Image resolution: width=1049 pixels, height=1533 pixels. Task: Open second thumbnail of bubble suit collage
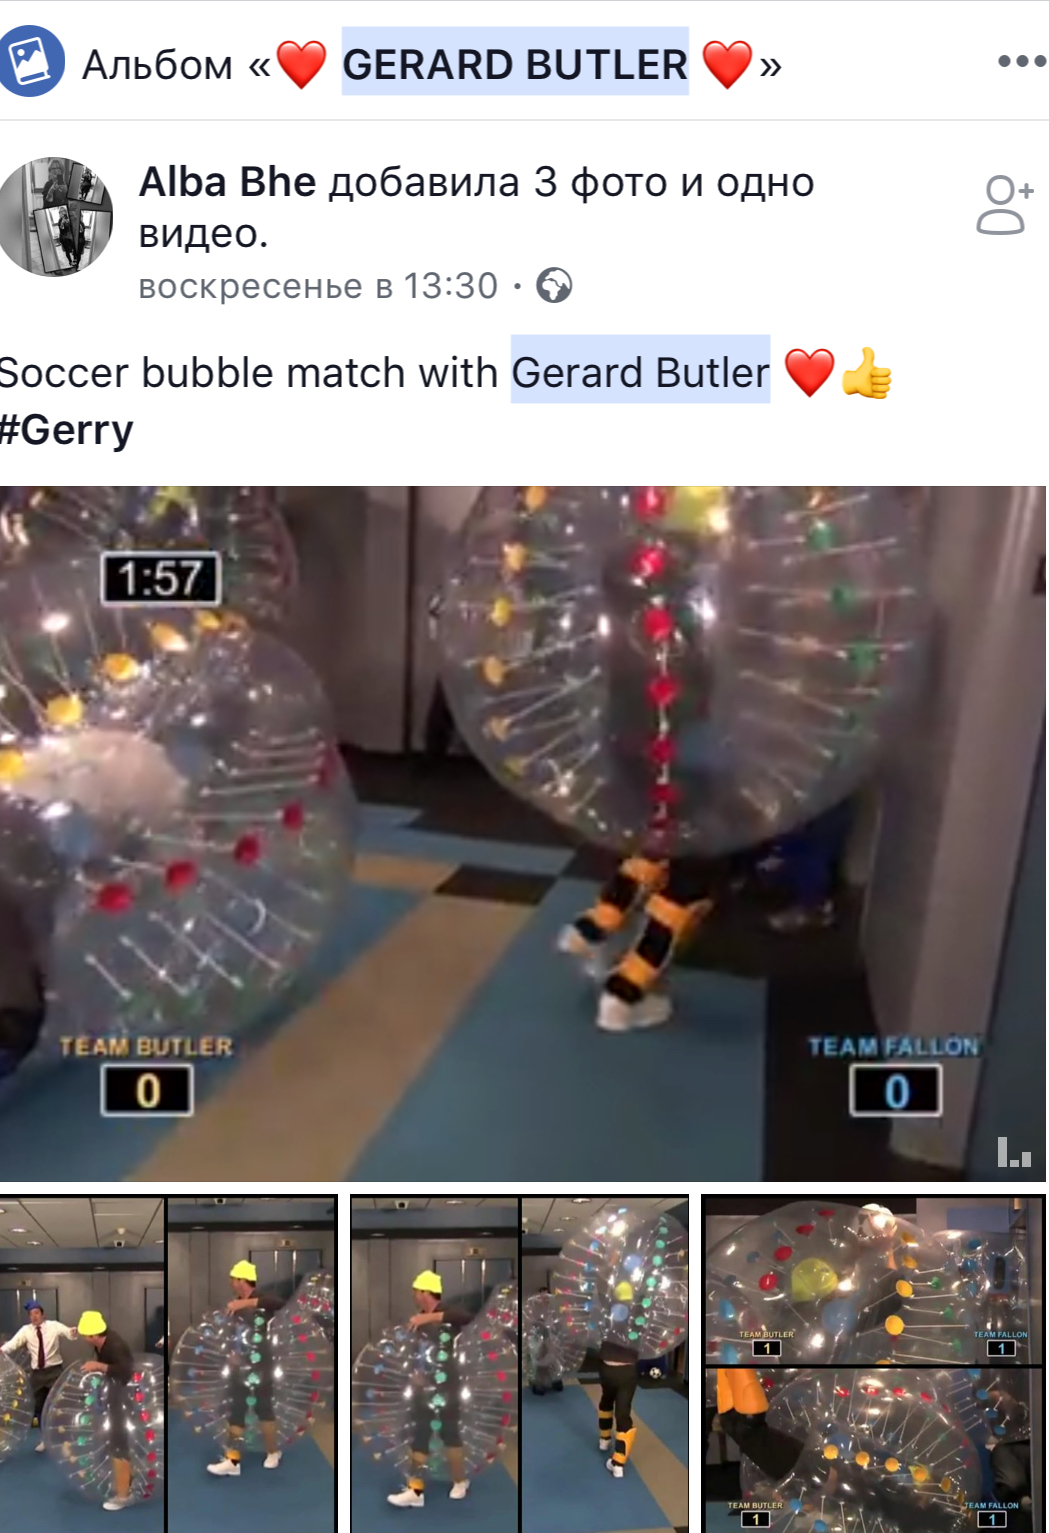[520, 1364]
